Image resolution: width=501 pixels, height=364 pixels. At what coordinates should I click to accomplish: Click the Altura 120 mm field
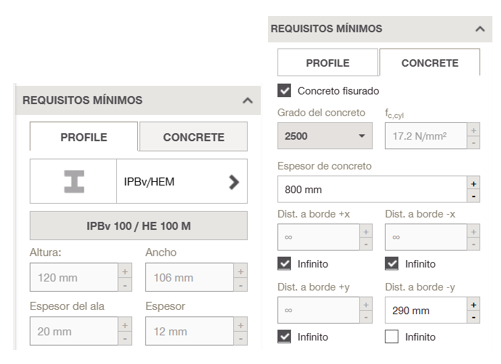pyautogui.click(x=74, y=277)
